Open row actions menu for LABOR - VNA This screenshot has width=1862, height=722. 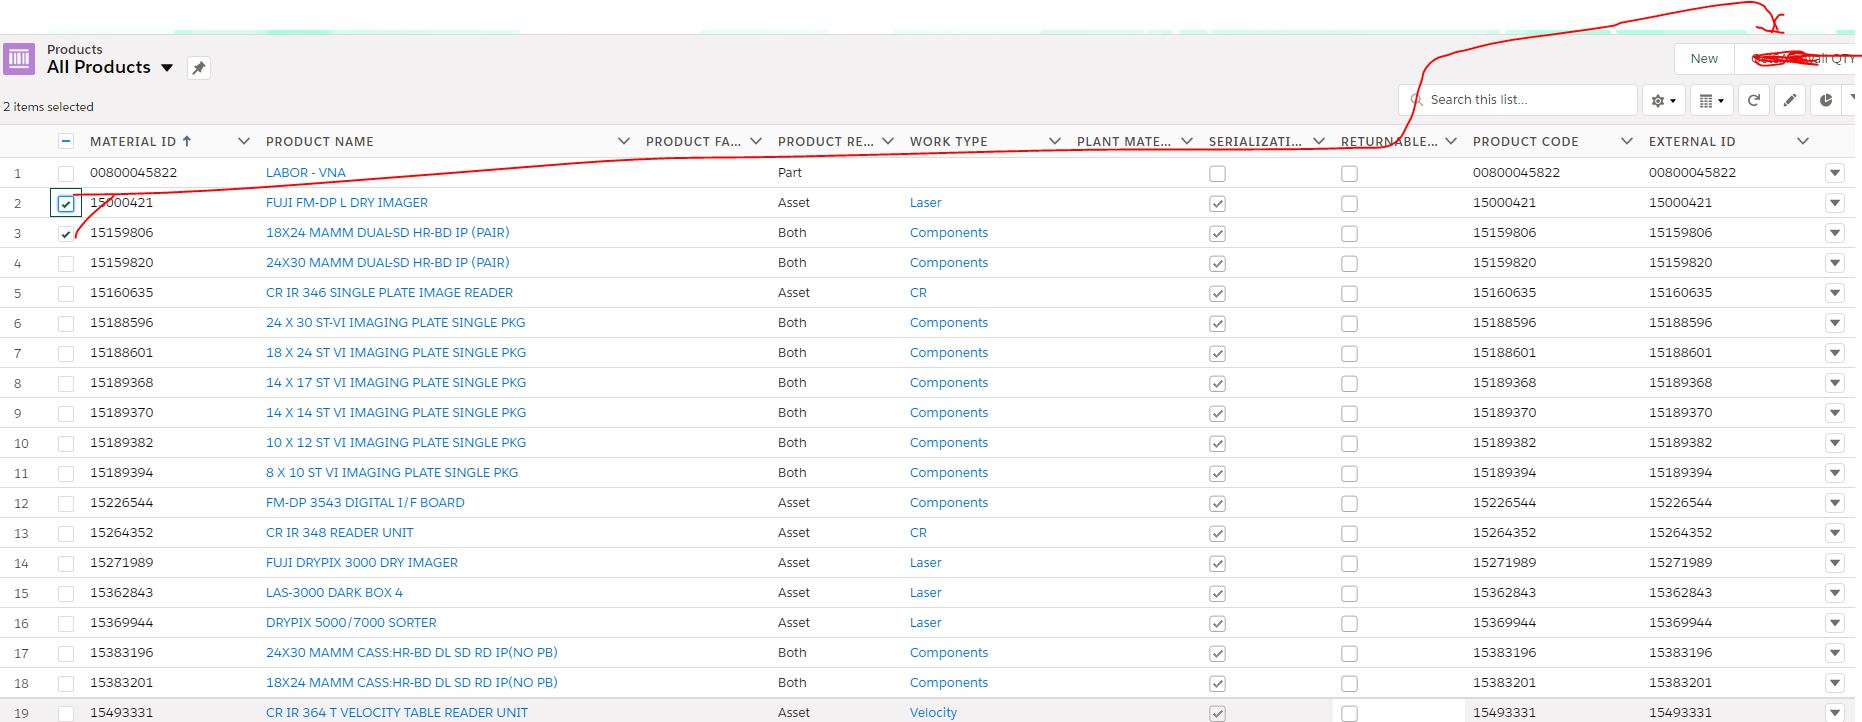coord(1834,173)
